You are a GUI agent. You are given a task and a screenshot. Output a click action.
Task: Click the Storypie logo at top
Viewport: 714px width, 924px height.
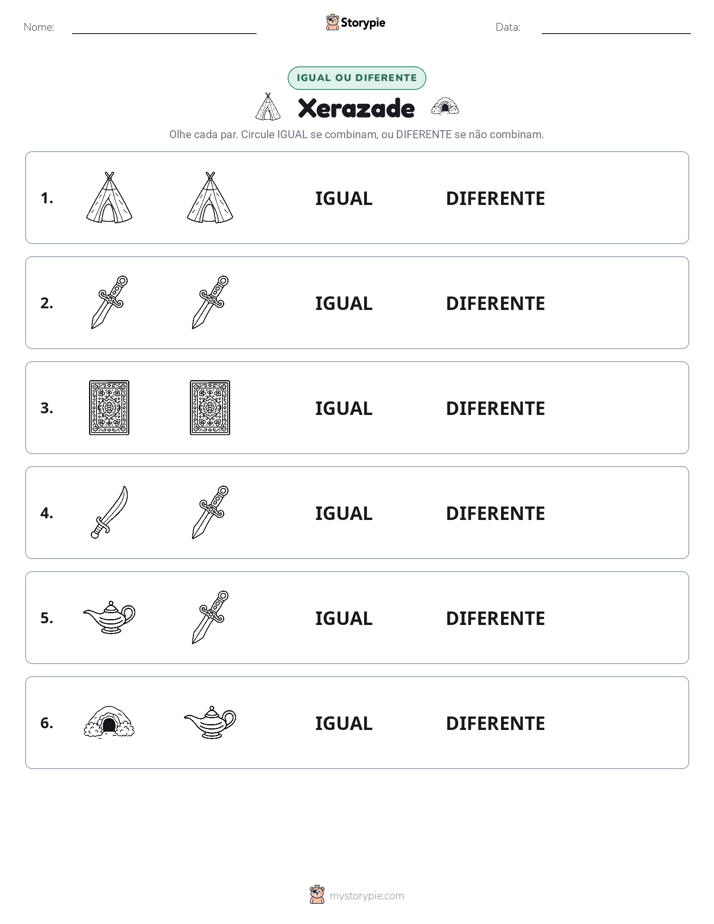[x=356, y=22]
